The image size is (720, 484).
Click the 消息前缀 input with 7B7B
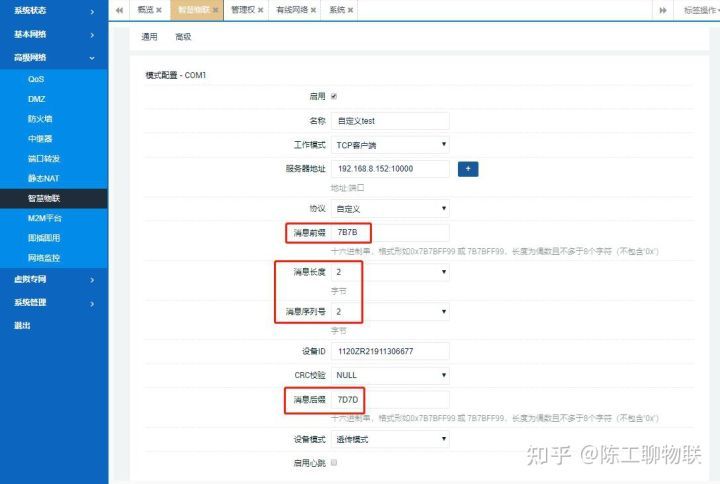click(x=390, y=233)
